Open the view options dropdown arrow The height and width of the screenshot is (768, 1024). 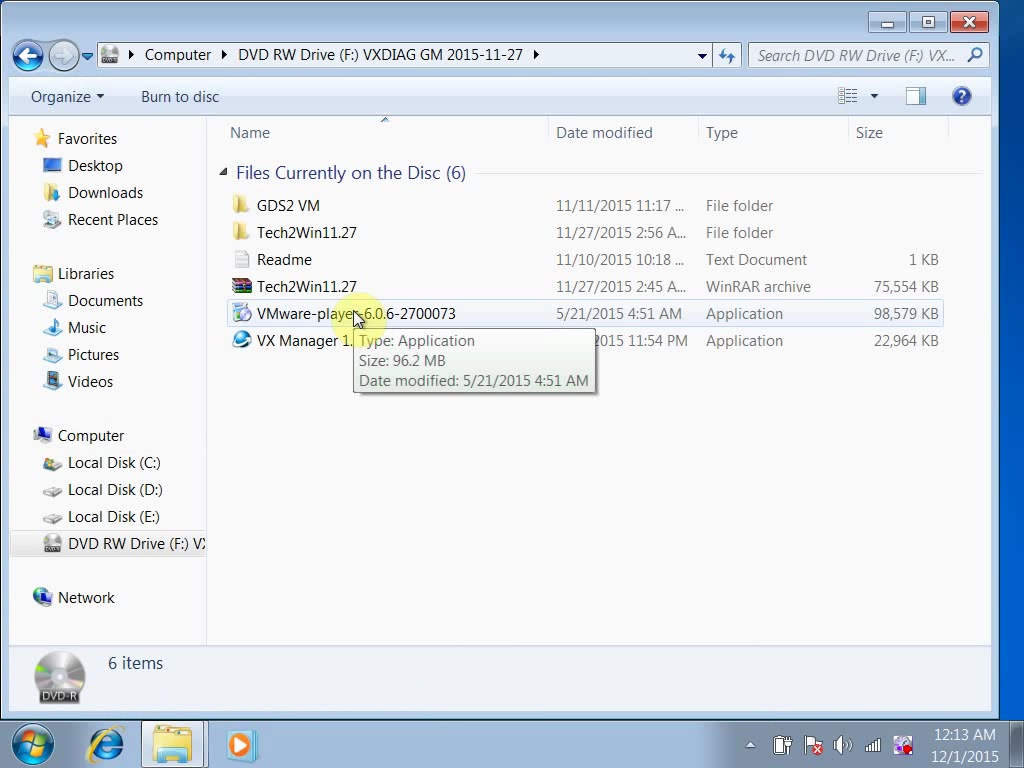point(874,96)
